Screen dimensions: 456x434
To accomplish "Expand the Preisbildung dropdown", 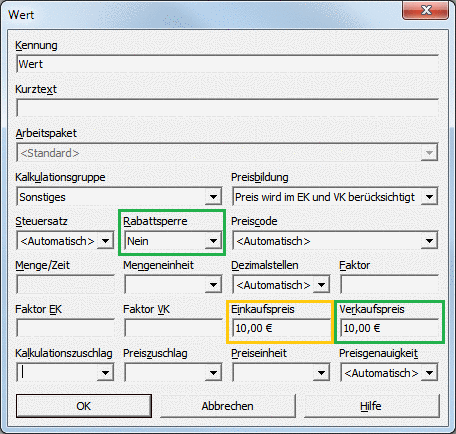I will point(335,197).
